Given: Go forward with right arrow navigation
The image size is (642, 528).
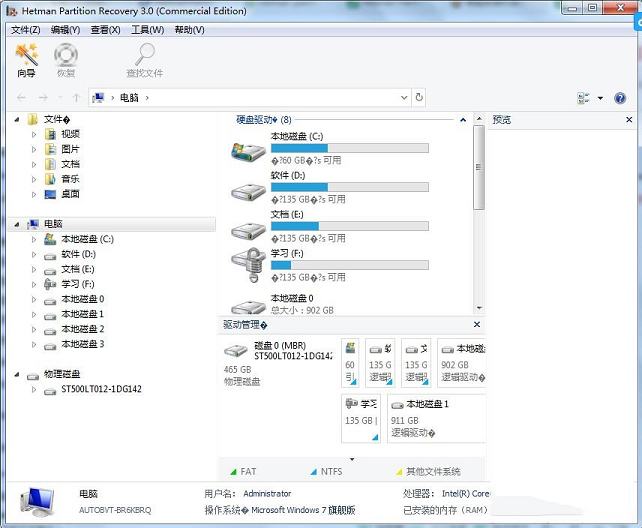Looking at the screenshot, I should 43,98.
